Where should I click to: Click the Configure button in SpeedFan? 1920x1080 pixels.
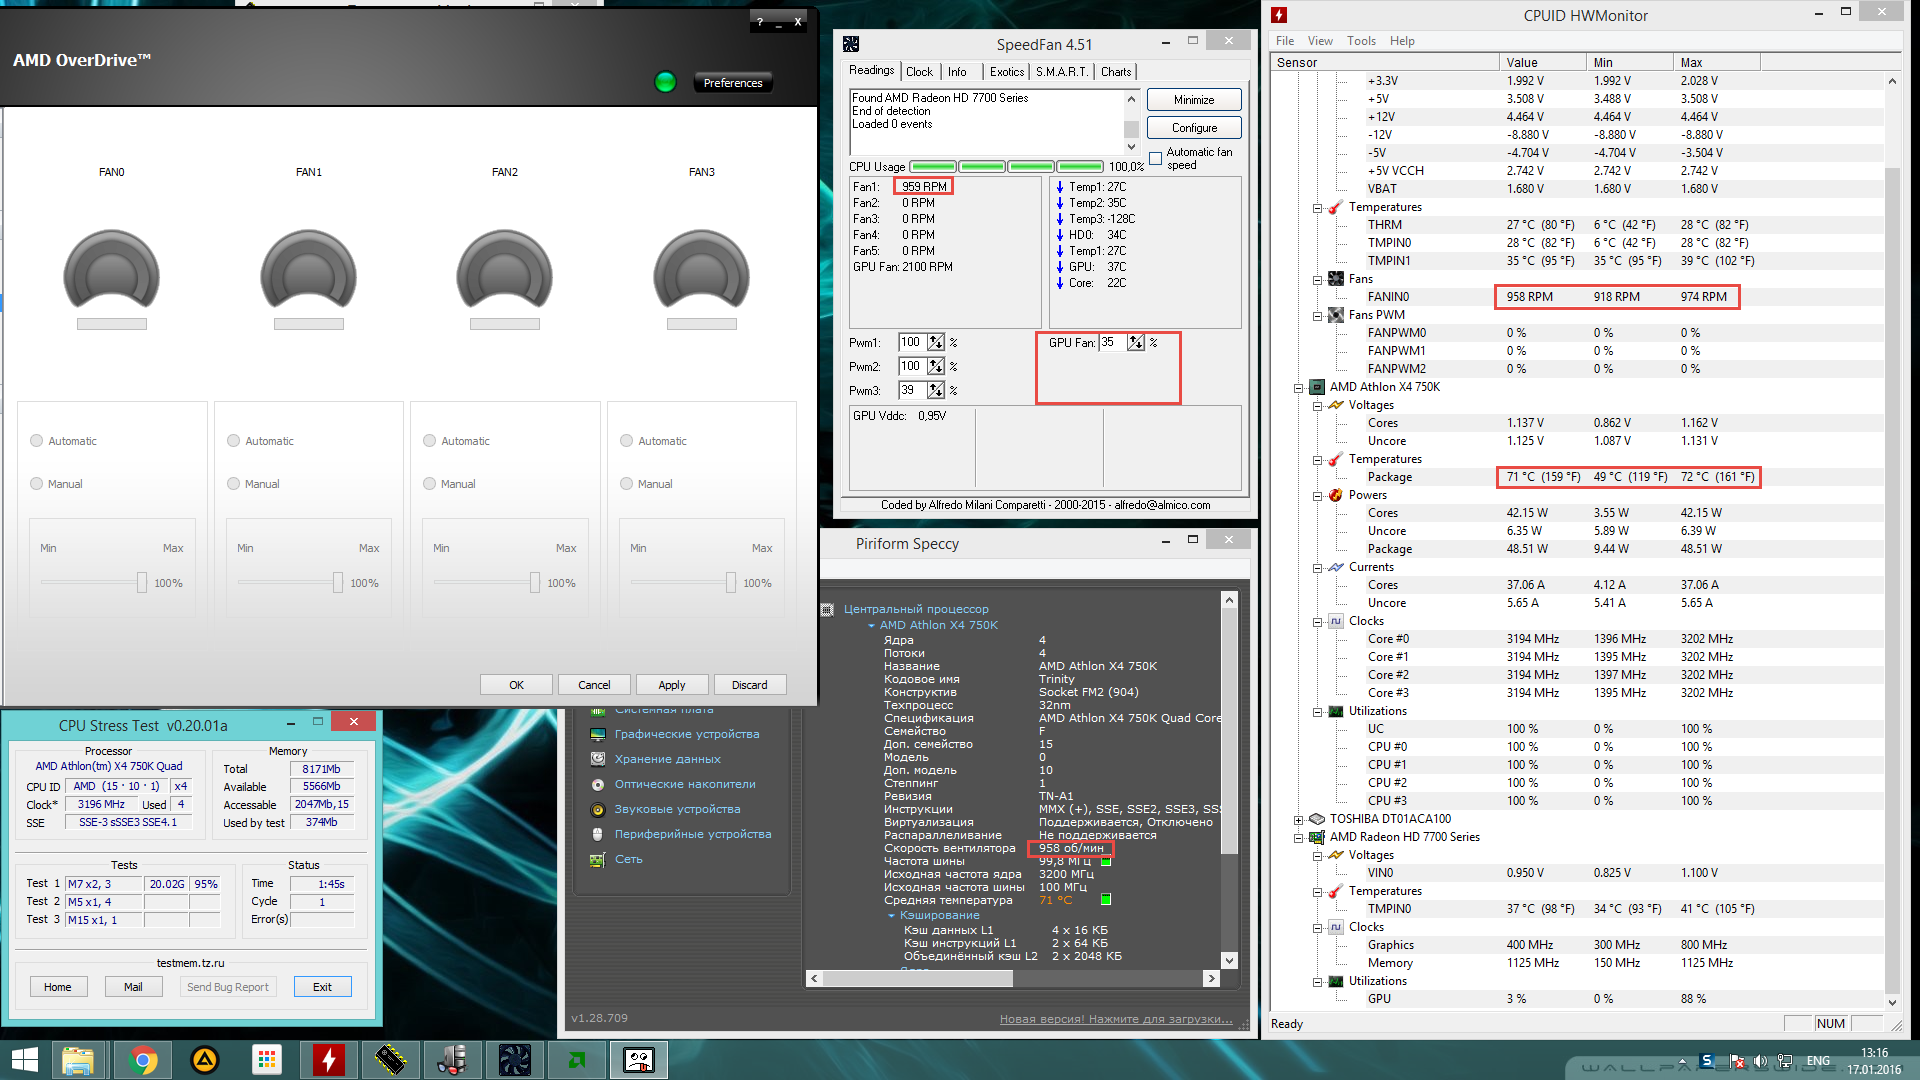click(1194, 128)
